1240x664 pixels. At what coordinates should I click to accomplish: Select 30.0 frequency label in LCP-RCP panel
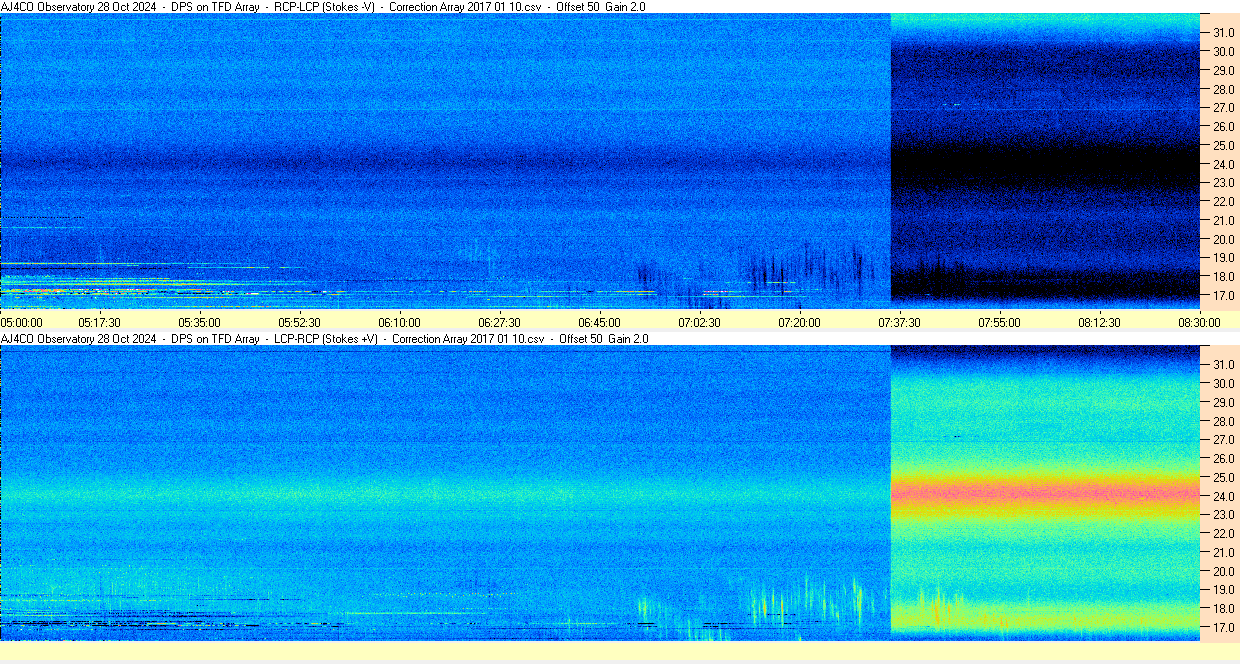pyautogui.click(x=1224, y=383)
